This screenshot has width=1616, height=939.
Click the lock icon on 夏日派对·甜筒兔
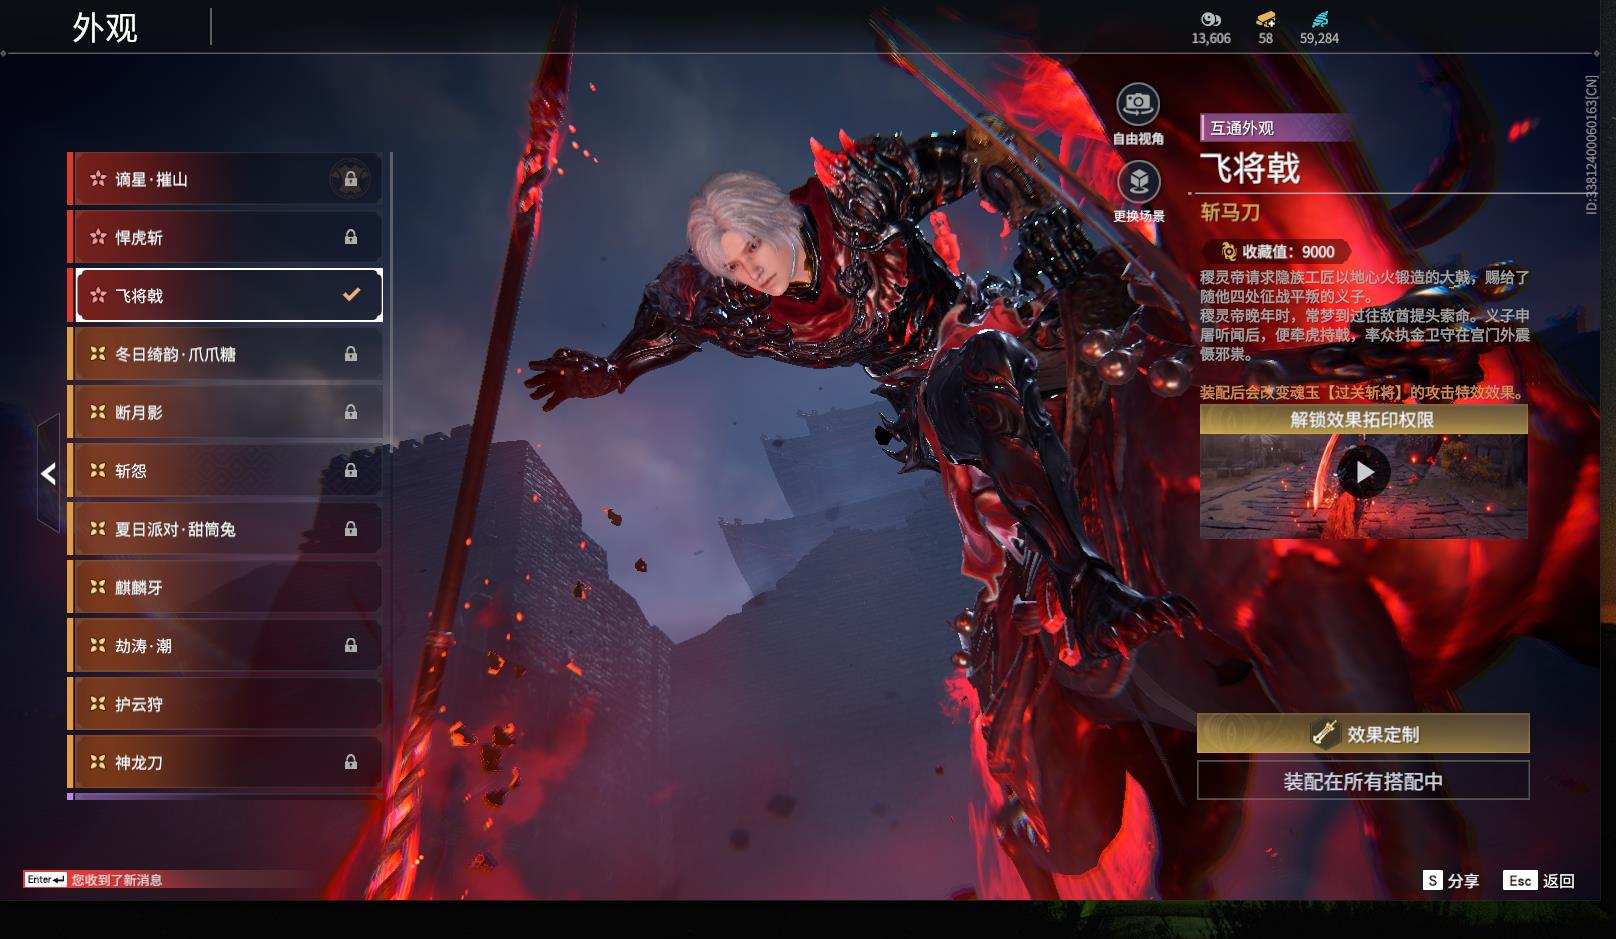351,529
